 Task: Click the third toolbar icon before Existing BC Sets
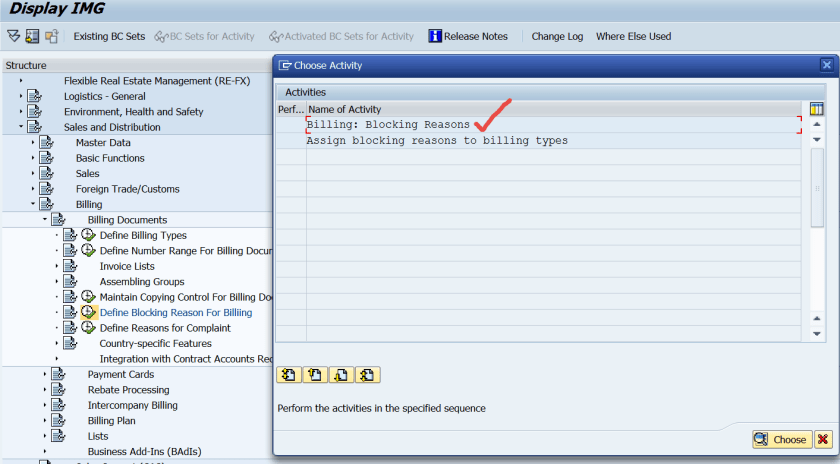[51, 36]
